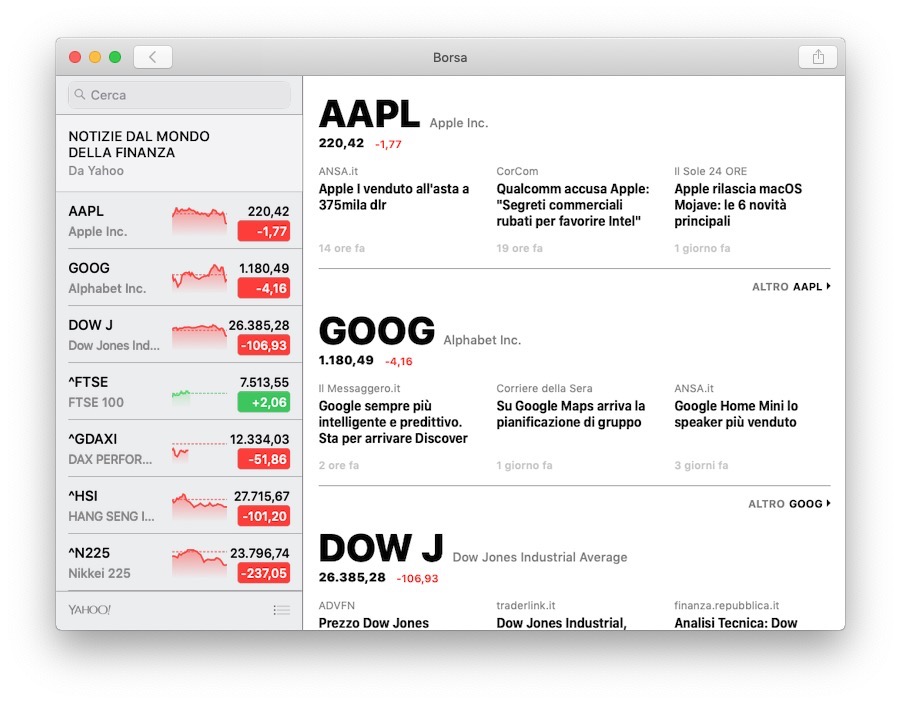Open the watchlist edit list icon

pos(282,610)
